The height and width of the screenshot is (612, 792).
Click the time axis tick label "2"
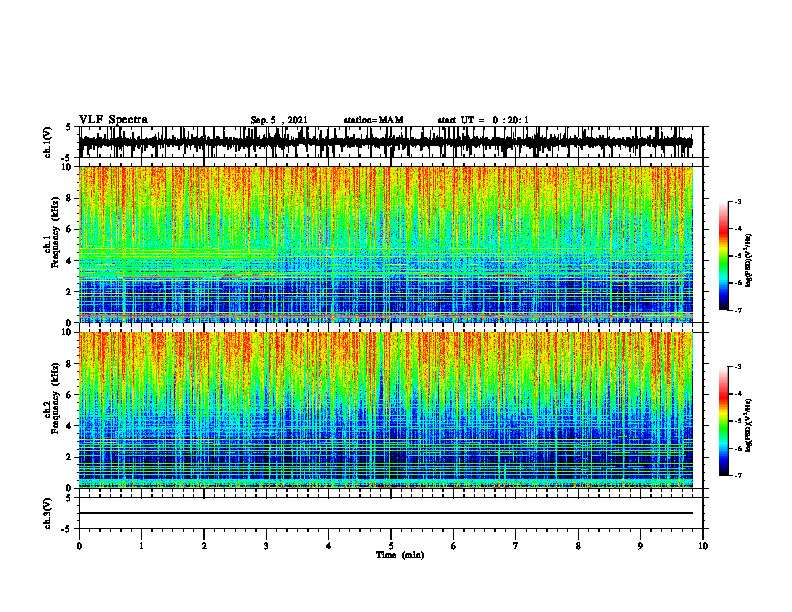pyautogui.click(x=204, y=546)
